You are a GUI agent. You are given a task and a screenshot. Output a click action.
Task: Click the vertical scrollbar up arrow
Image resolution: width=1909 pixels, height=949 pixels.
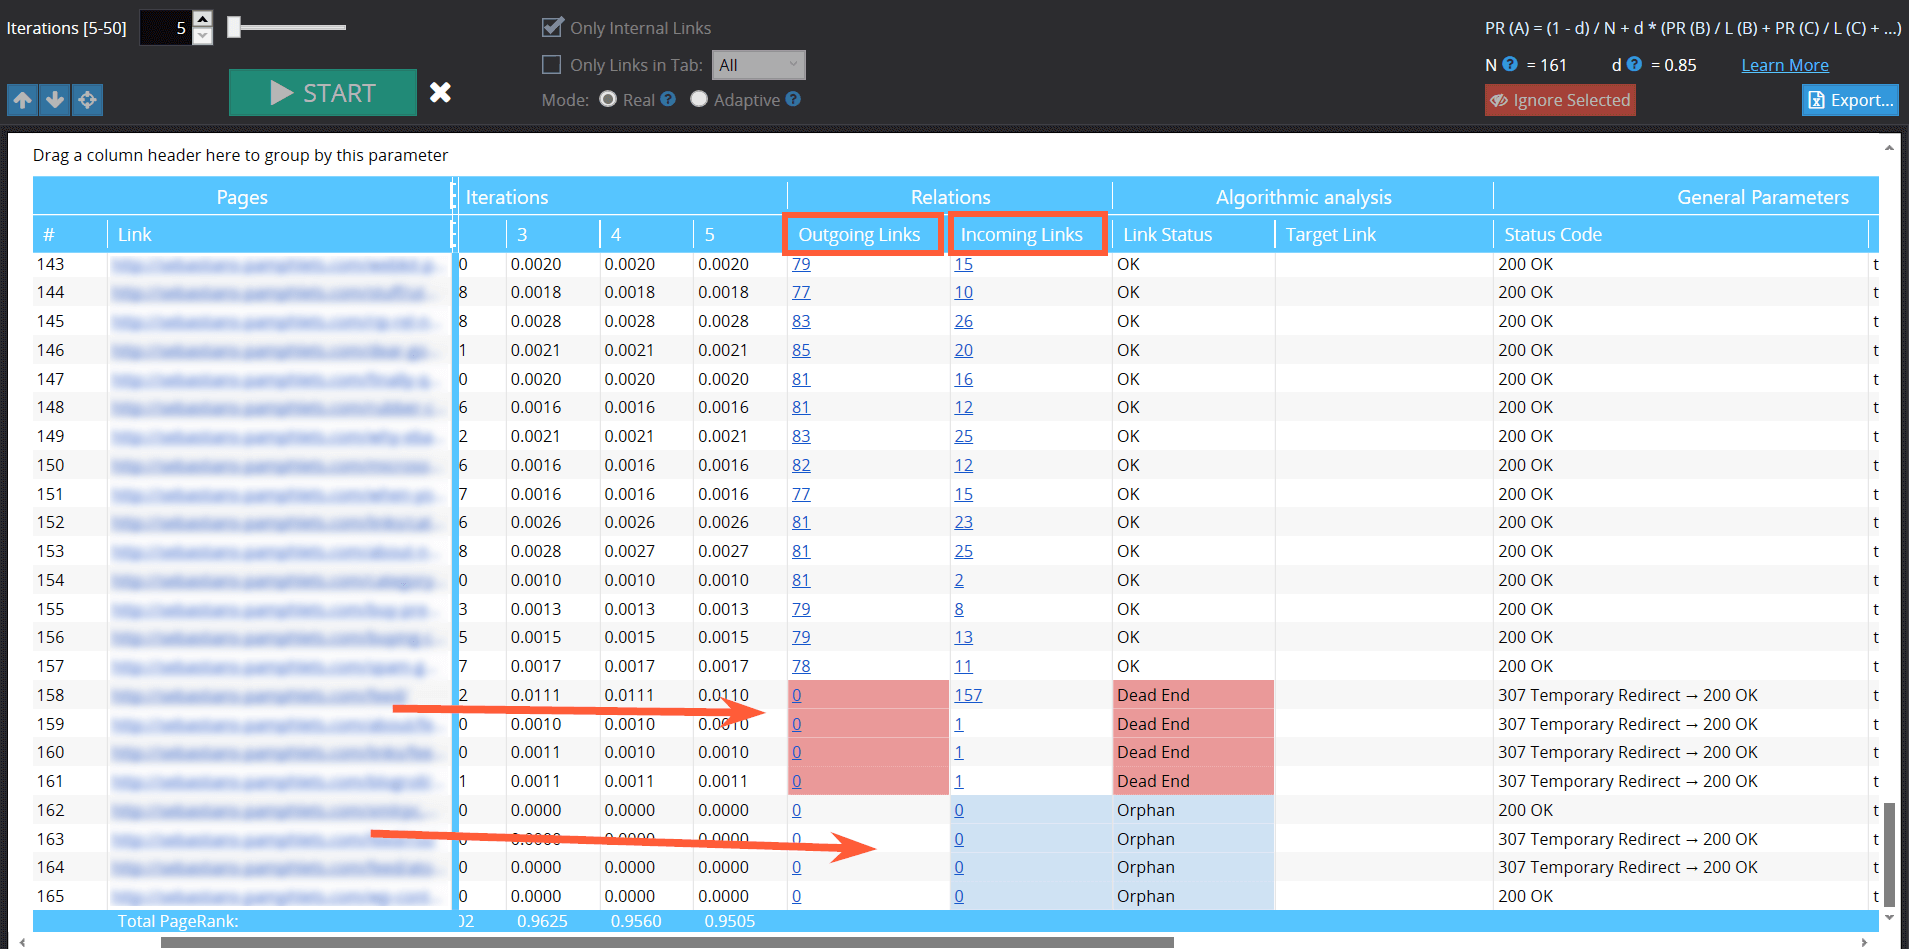click(1889, 147)
